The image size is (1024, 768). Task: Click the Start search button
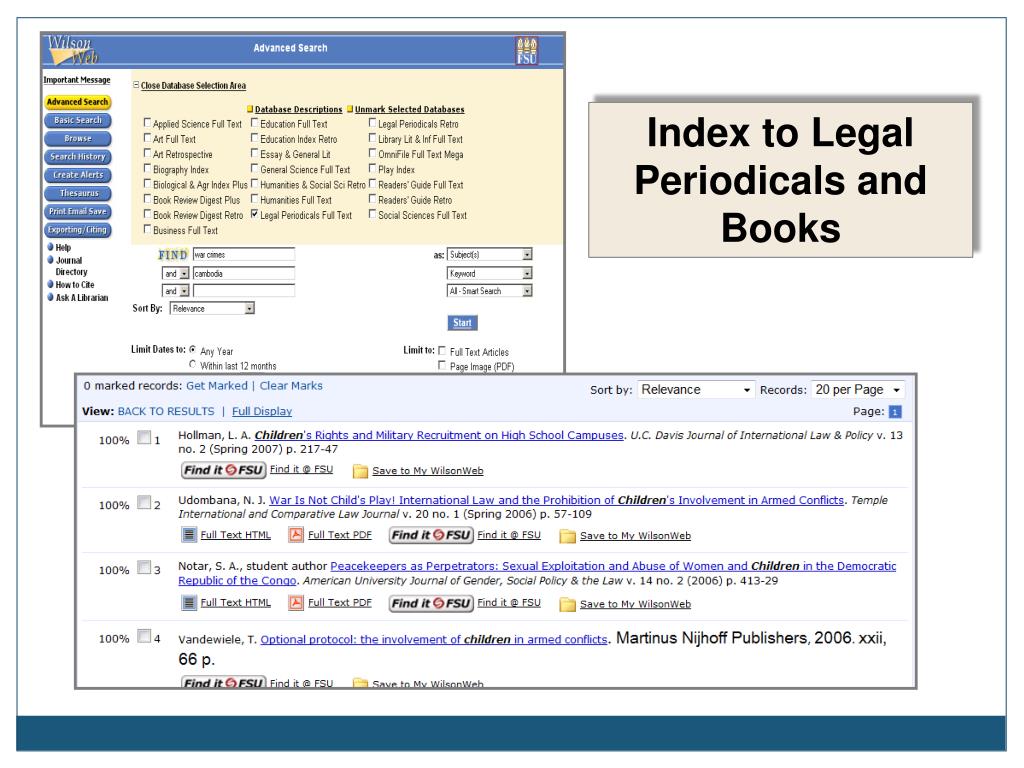point(462,323)
